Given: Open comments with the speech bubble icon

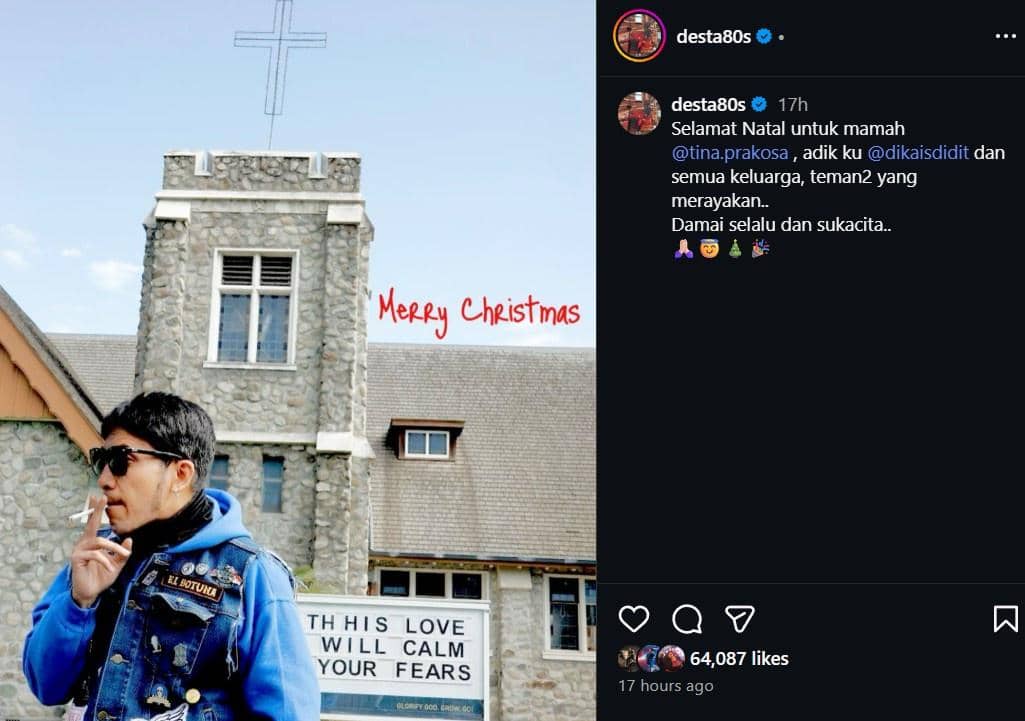Looking at the screenshot, I should tap(687, 620).
